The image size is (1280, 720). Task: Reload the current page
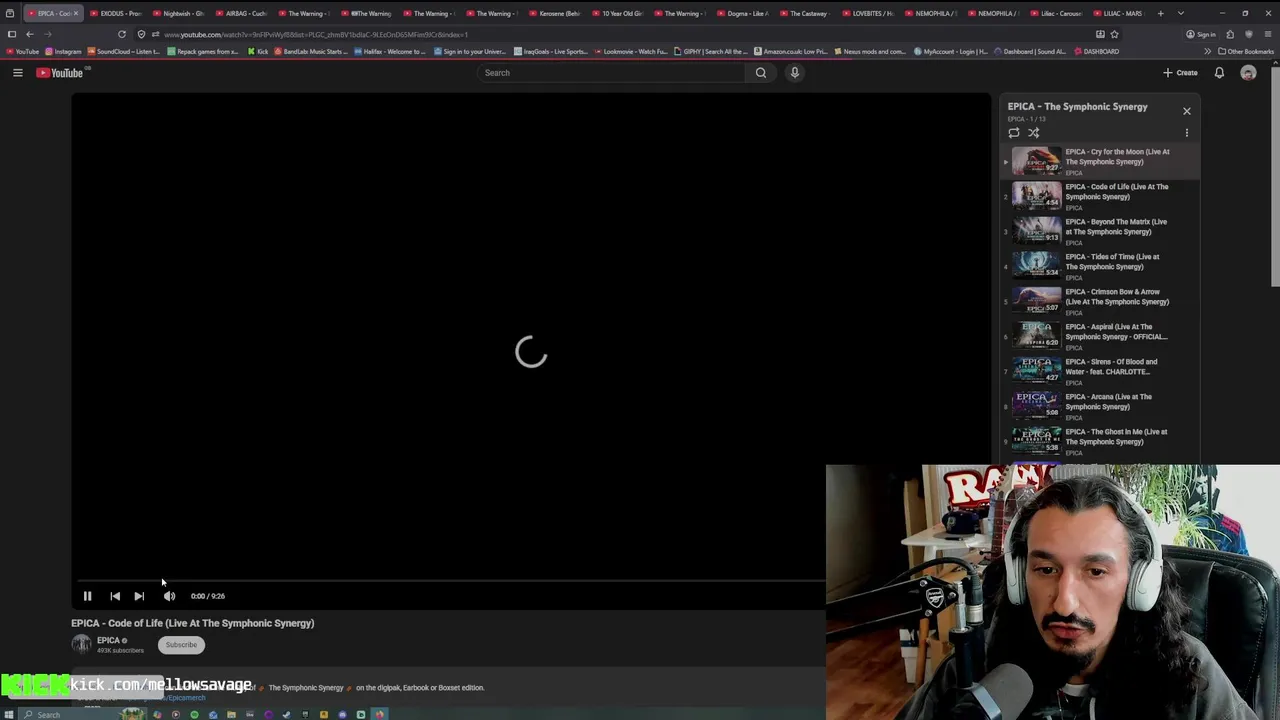click(122, 34)
